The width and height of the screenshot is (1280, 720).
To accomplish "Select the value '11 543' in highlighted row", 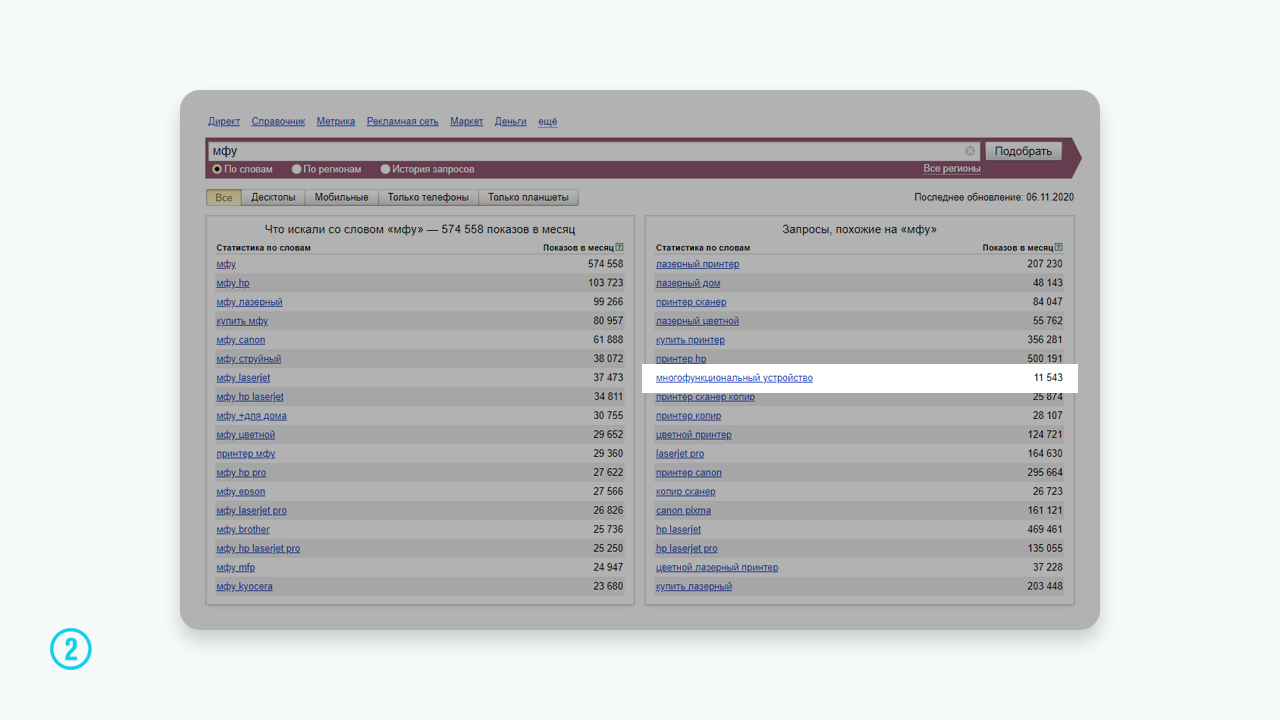I will coord(1048,378).
